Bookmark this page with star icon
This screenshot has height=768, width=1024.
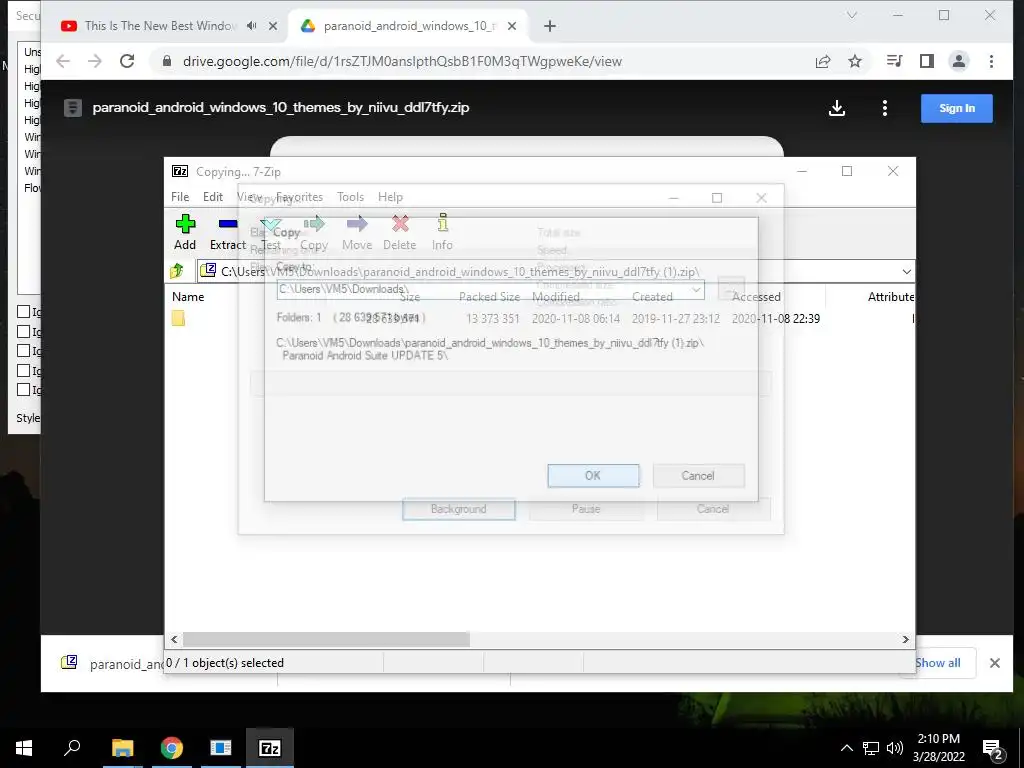[x=855, y=61]
